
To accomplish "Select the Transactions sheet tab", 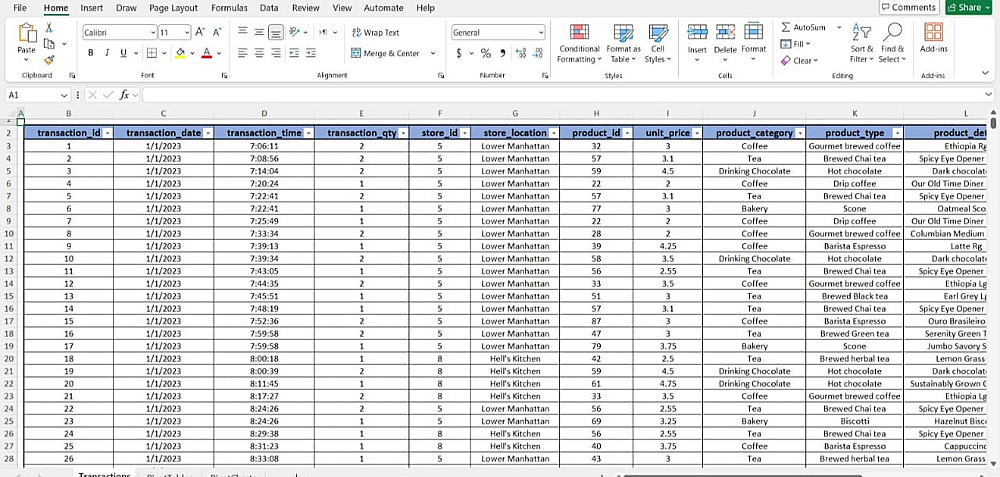I will pyautogui.click(x=105, y=474).
